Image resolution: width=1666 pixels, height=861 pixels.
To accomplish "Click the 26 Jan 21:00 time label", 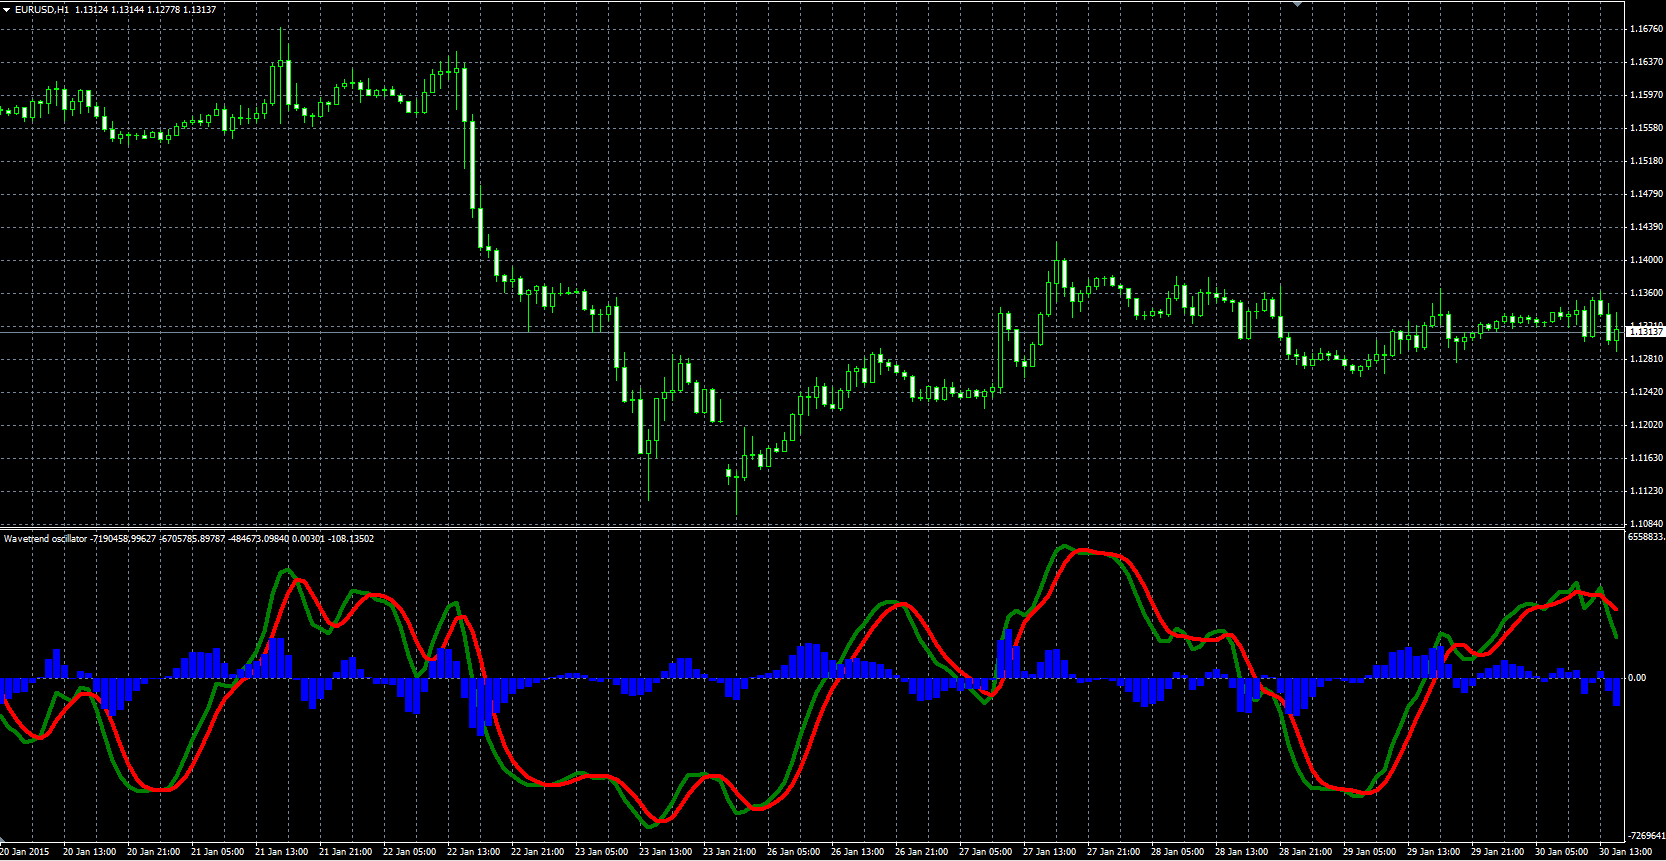I will click(921, 852).
